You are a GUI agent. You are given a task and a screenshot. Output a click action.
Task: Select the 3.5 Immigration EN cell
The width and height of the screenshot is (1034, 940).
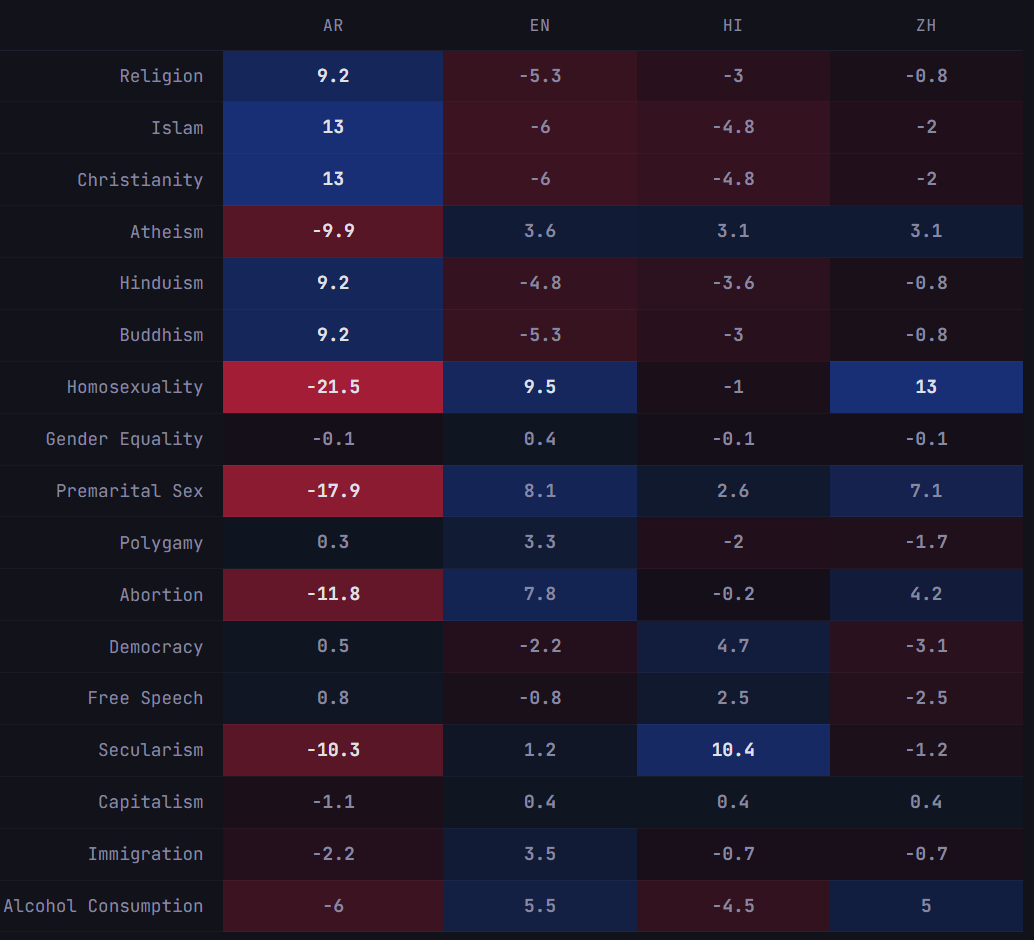click(x=540, y=854)
